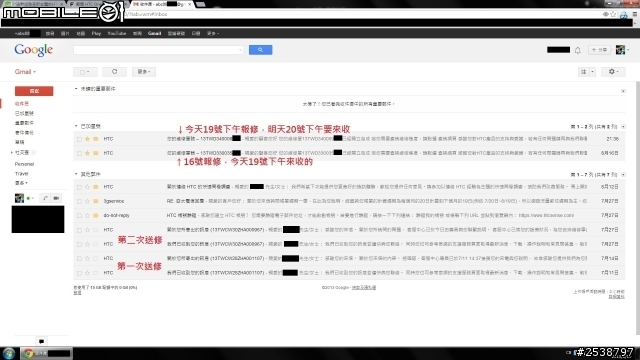Image resolution: width=640 pixels, height=360 pixels.
Task: Toggle importance marker on do-not-reply email
Action: [96, 216]
